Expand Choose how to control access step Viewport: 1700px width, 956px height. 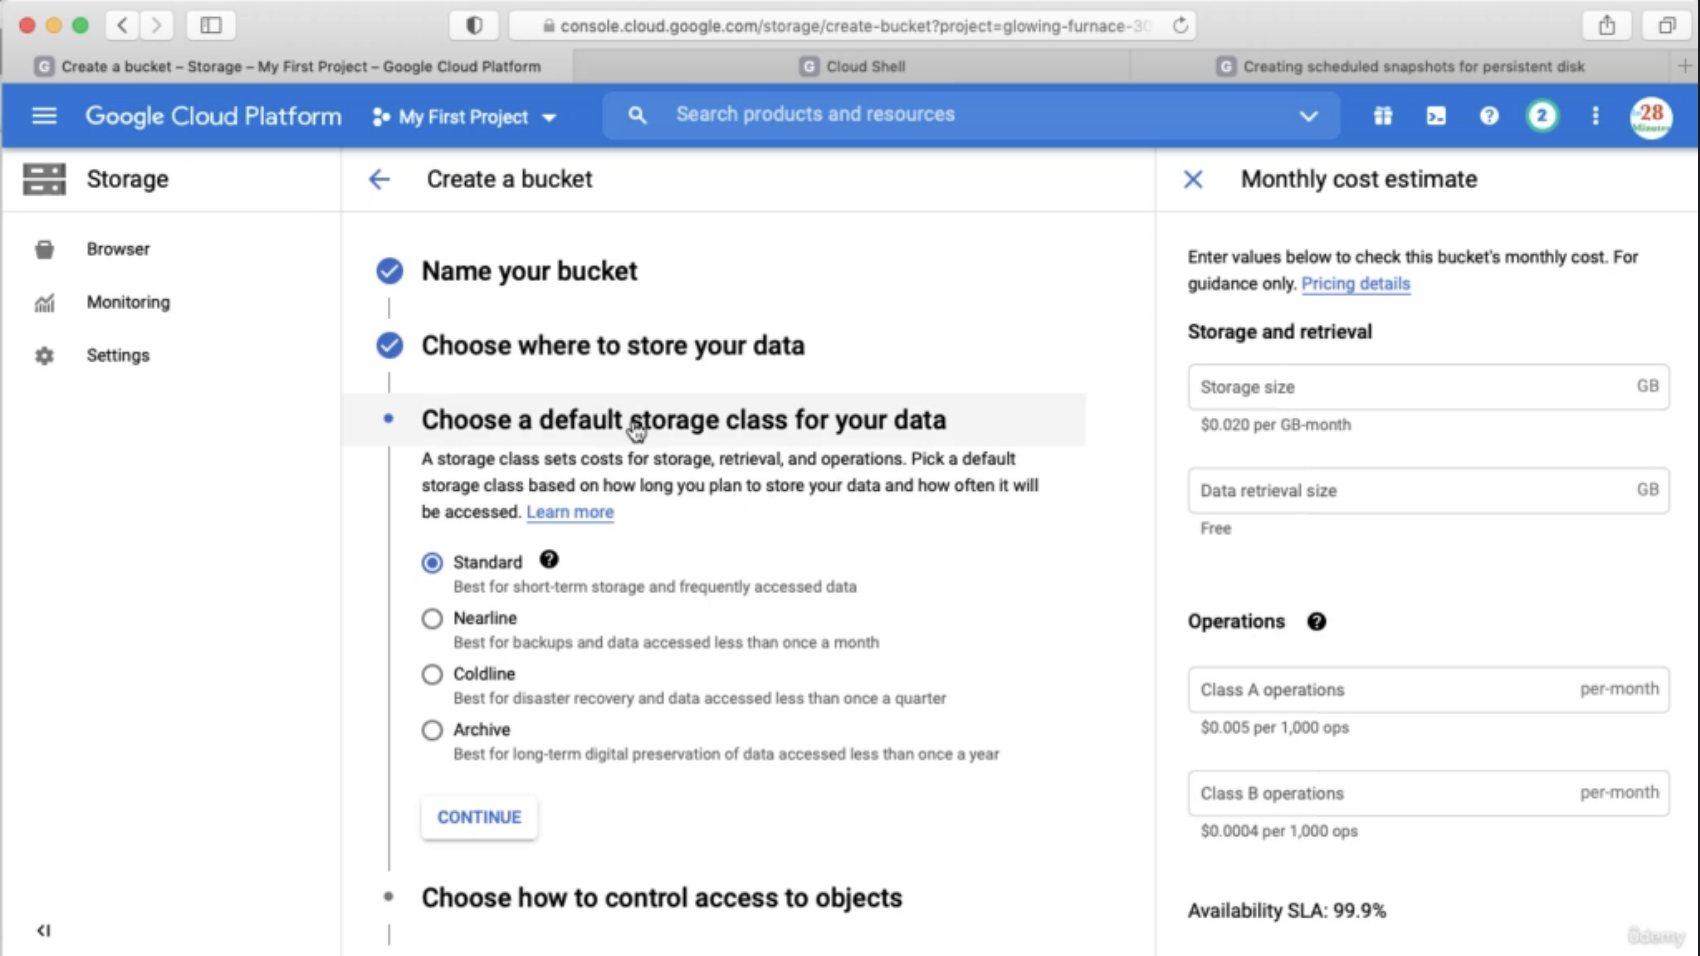click(661, 898)
